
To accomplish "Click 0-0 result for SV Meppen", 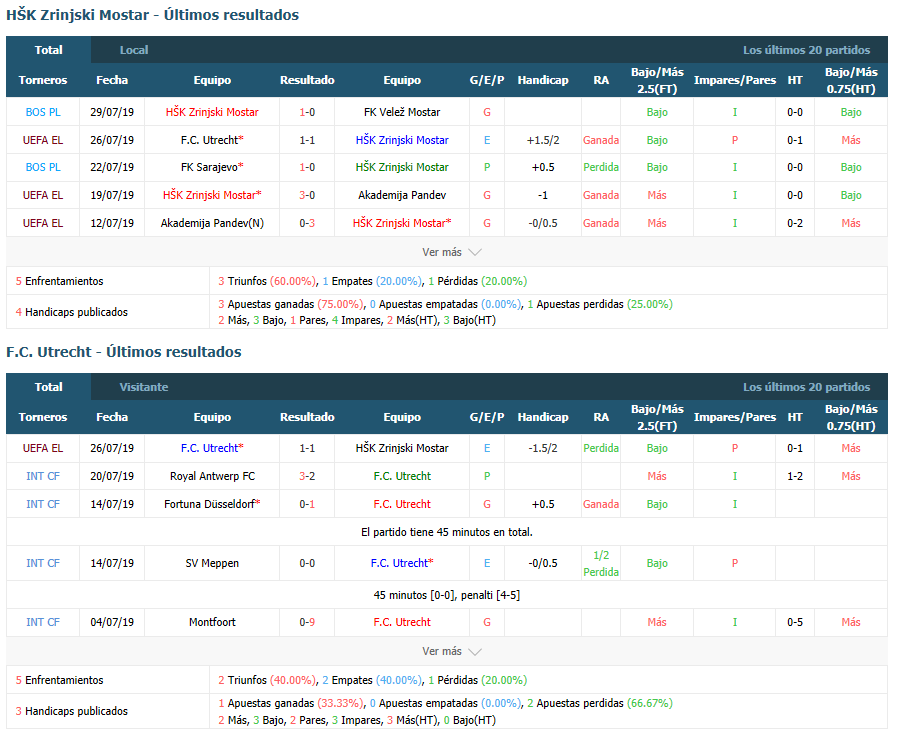I will coord(307,563).
